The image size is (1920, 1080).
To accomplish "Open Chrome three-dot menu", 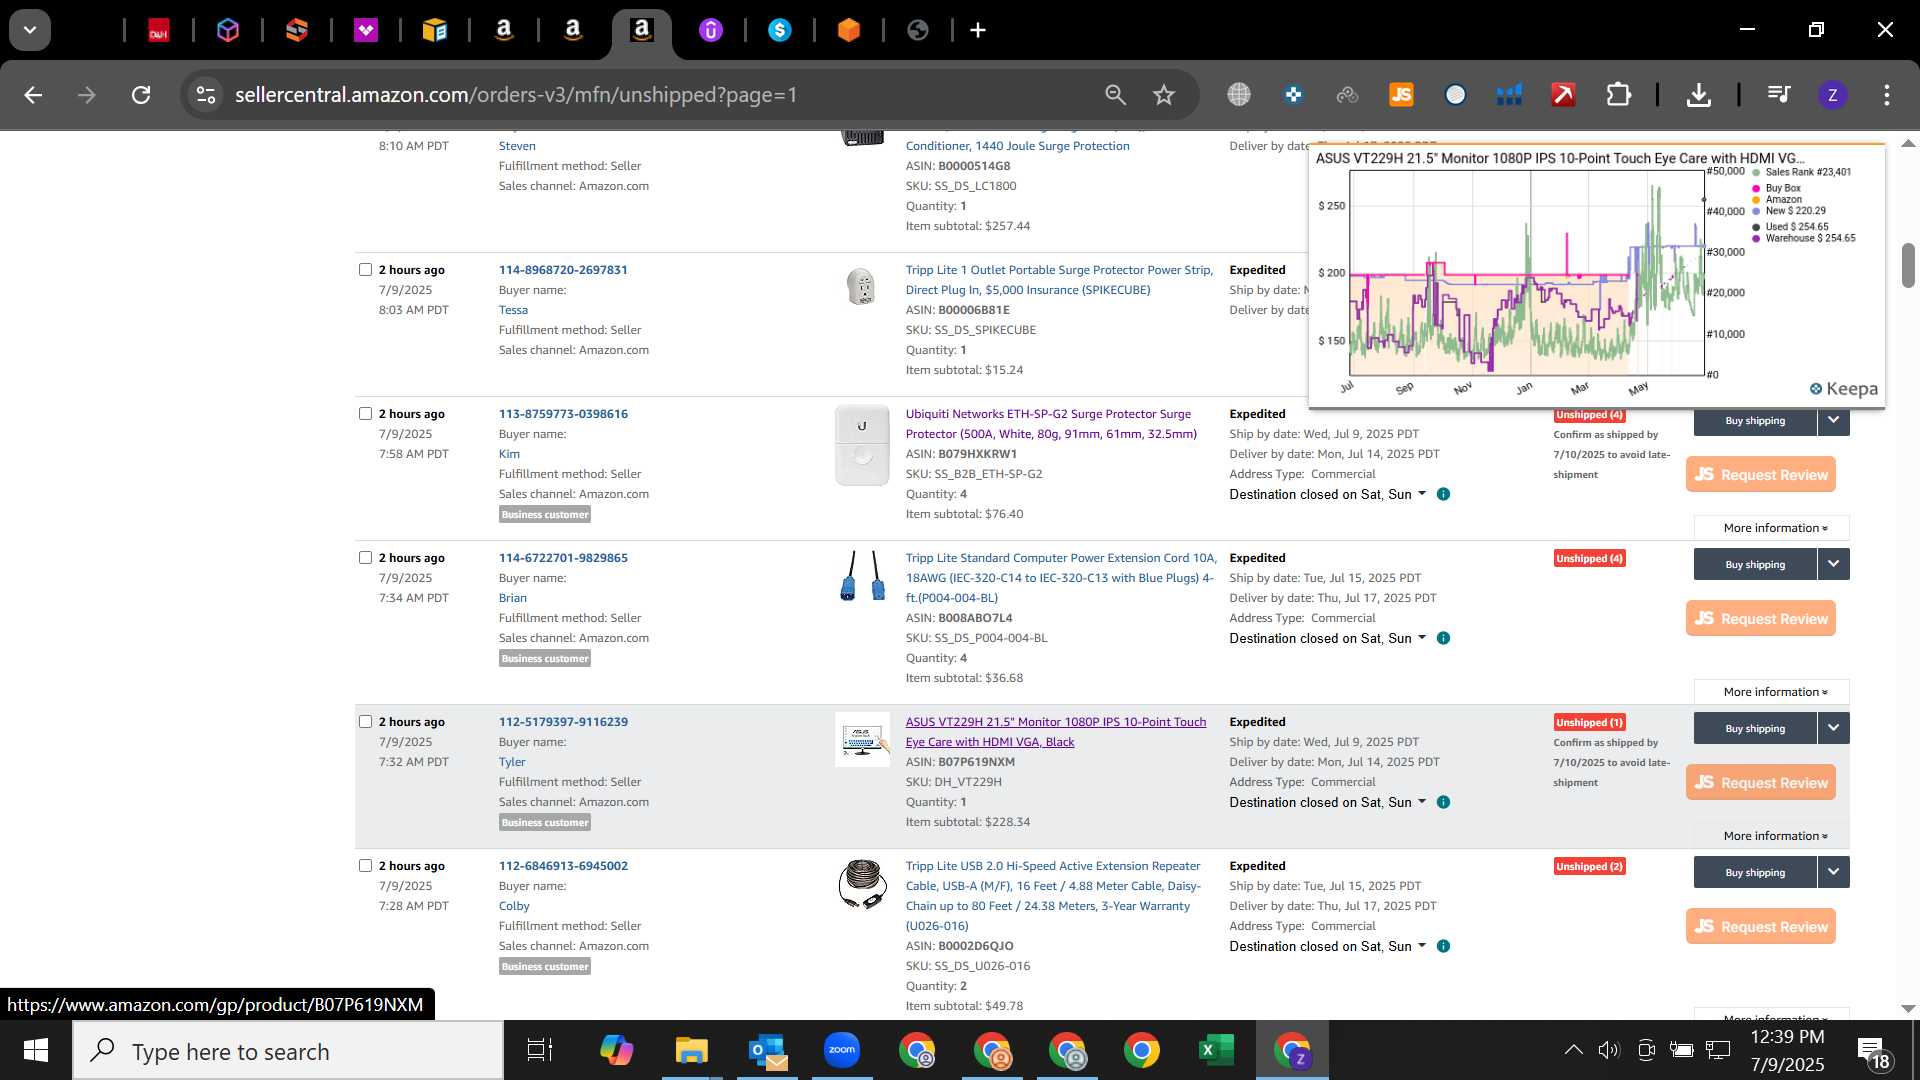I will [1886, 95].
